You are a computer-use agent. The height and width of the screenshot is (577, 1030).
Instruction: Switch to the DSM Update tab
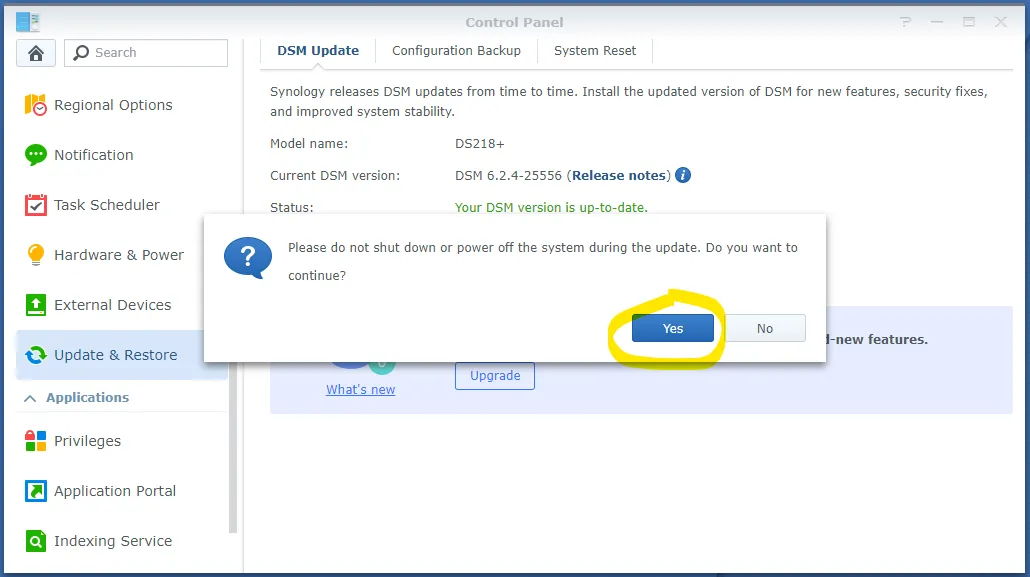(x=318, y=51)
